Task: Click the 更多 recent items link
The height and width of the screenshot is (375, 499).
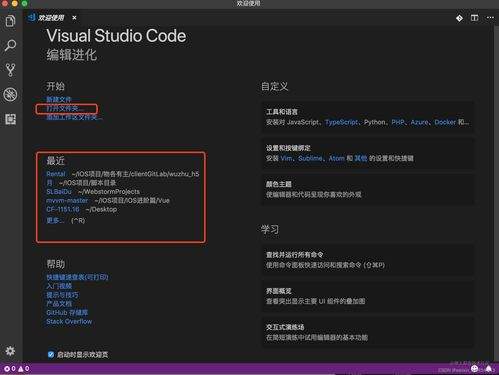Action: coord(55,220)
